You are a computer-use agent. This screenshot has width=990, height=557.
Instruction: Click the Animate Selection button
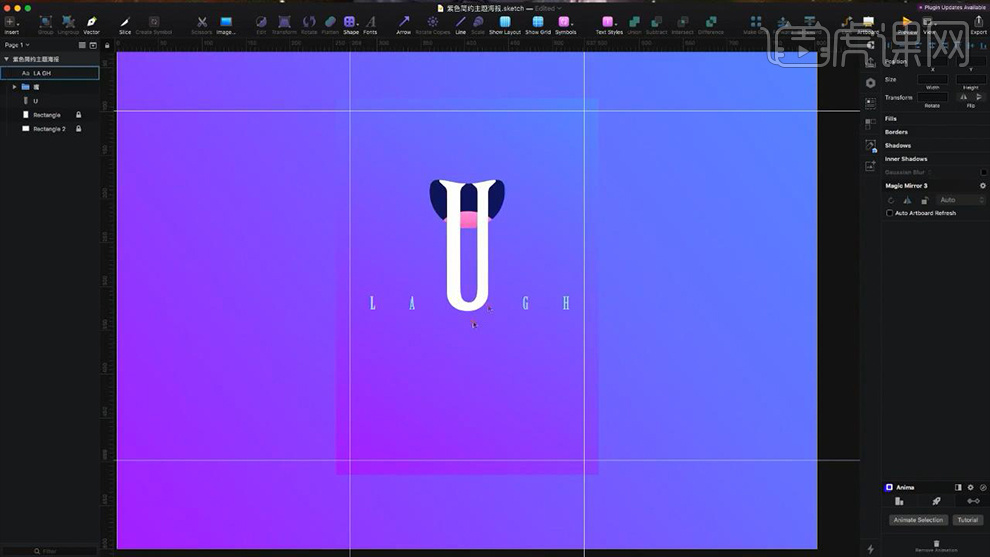pyautogui.click(x=918, y=520)
